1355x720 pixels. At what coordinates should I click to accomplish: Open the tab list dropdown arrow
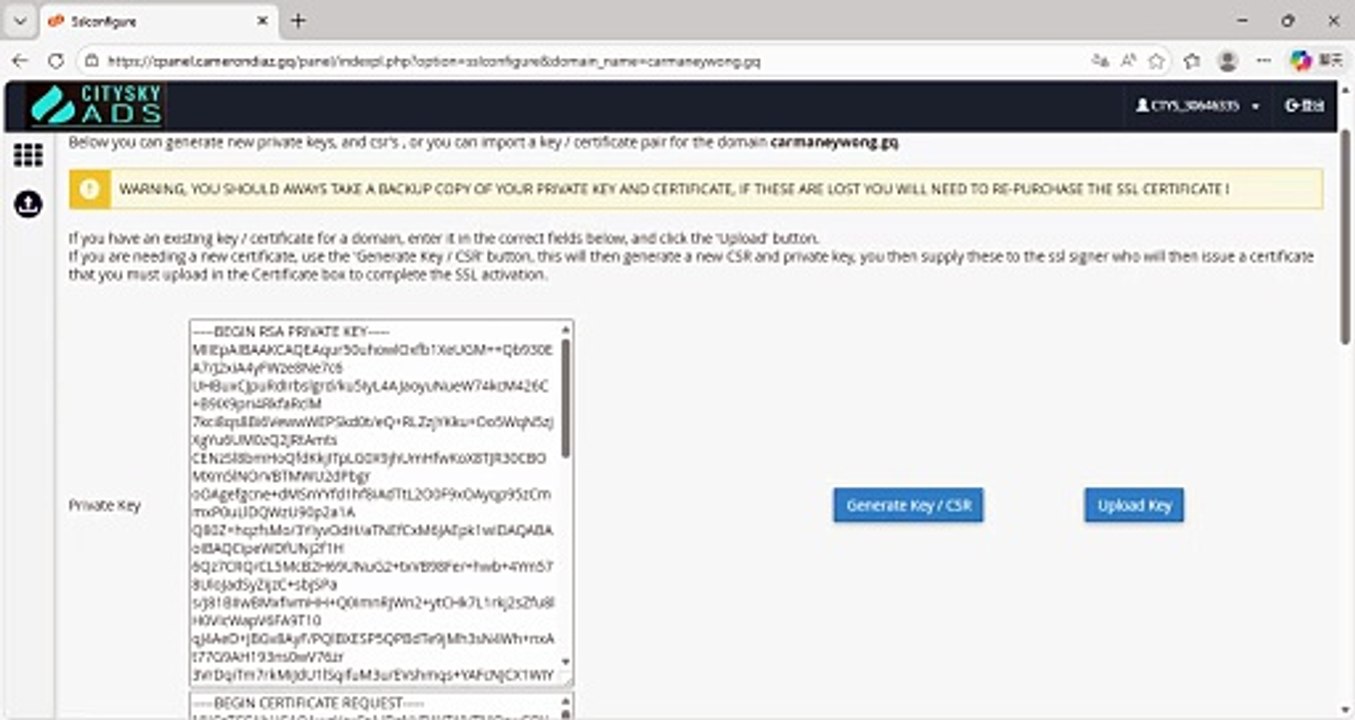point(19,21)
